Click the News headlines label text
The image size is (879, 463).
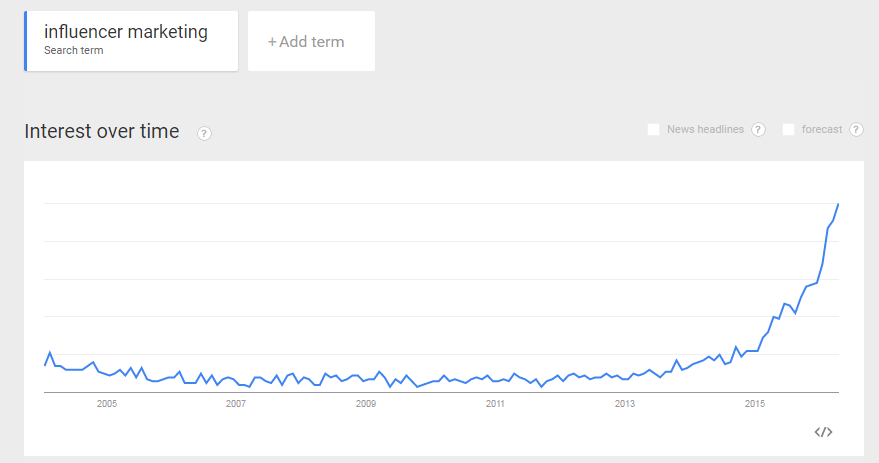click(x=705, y=130)
